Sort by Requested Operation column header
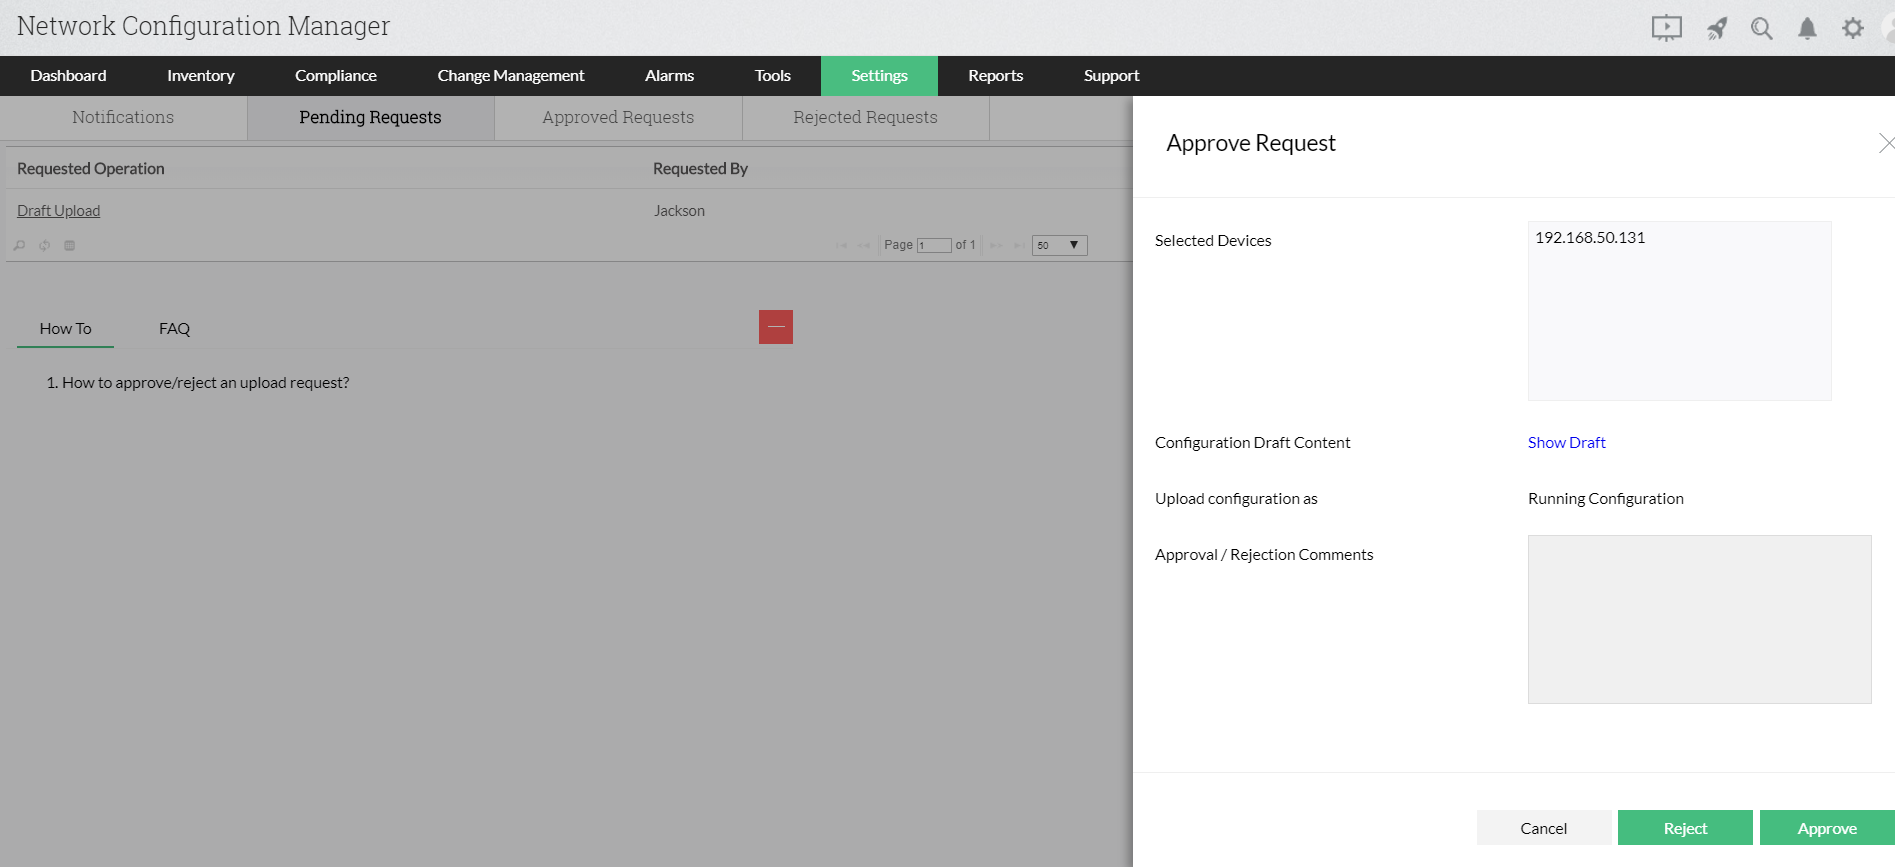This screenshot has height=867, width=1895. click(91, 169)
